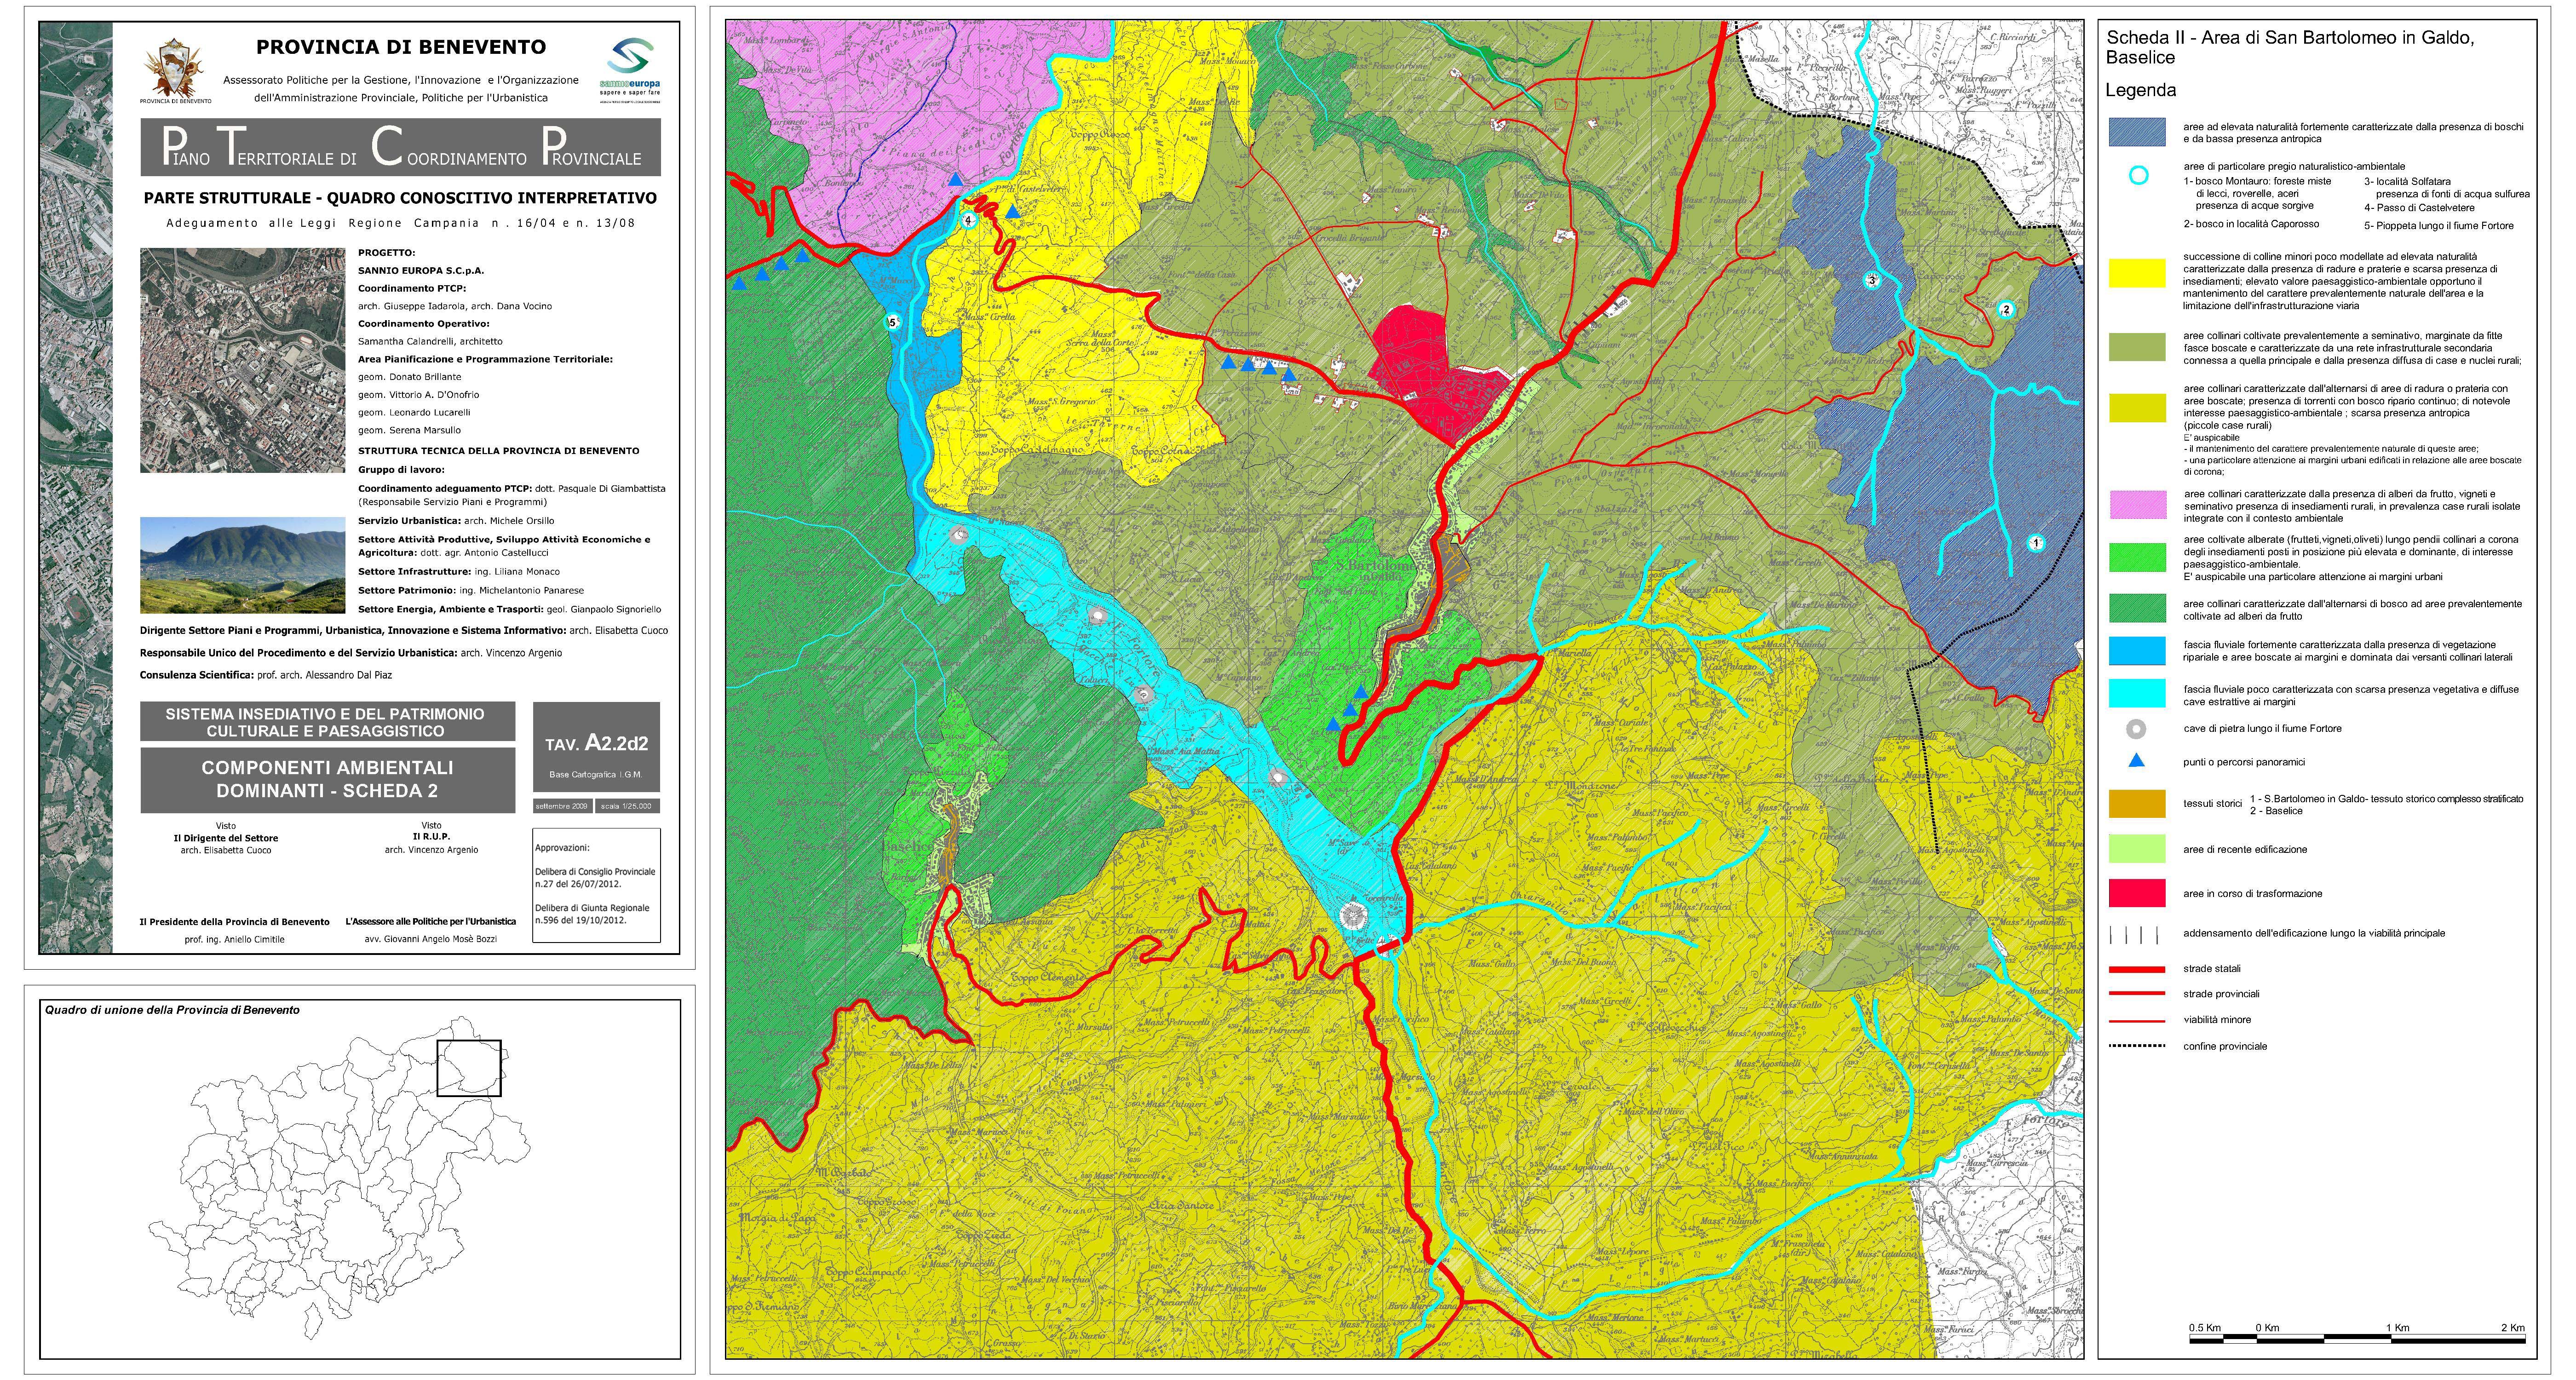Click 'Quadro di unione della Provincia di Benevento'
The height and width of the screenshot is (1380, 2576).
tap(172, 1010)
